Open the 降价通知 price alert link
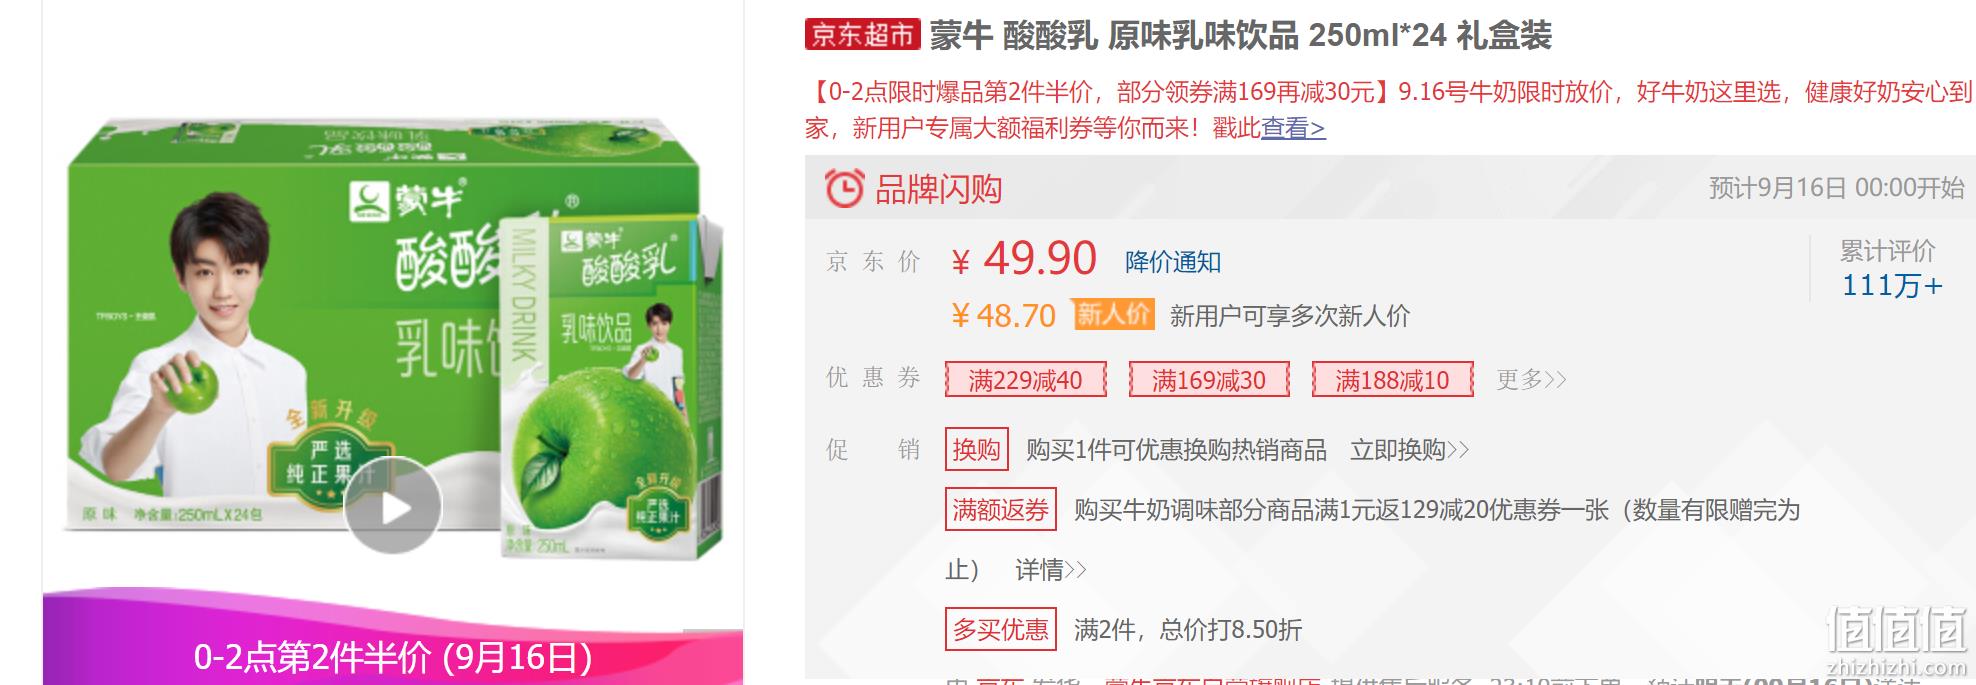Image resolution: width=1976 pixels, height=685 pixels. pyautogui.click(x=1173, y=262)
